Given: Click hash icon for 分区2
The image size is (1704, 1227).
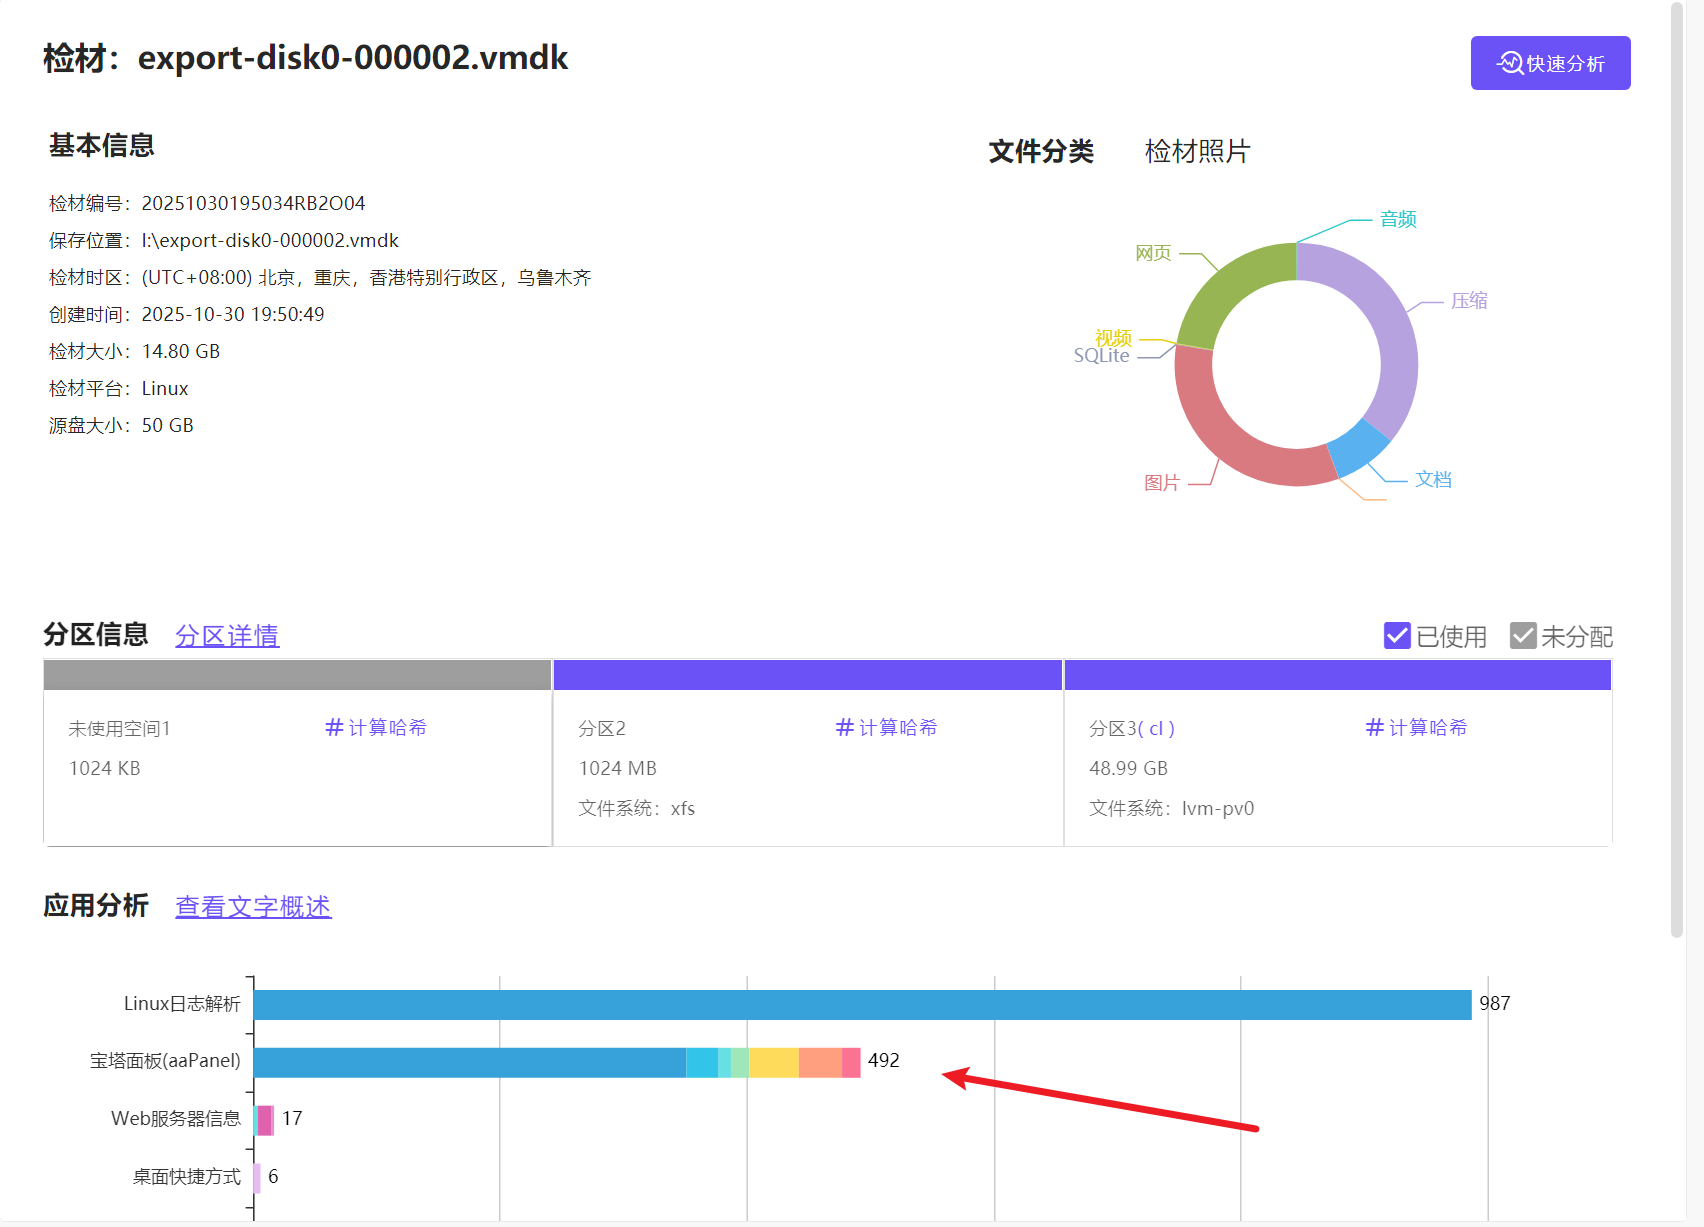Looking at the screenshot, I should [845, 727].
